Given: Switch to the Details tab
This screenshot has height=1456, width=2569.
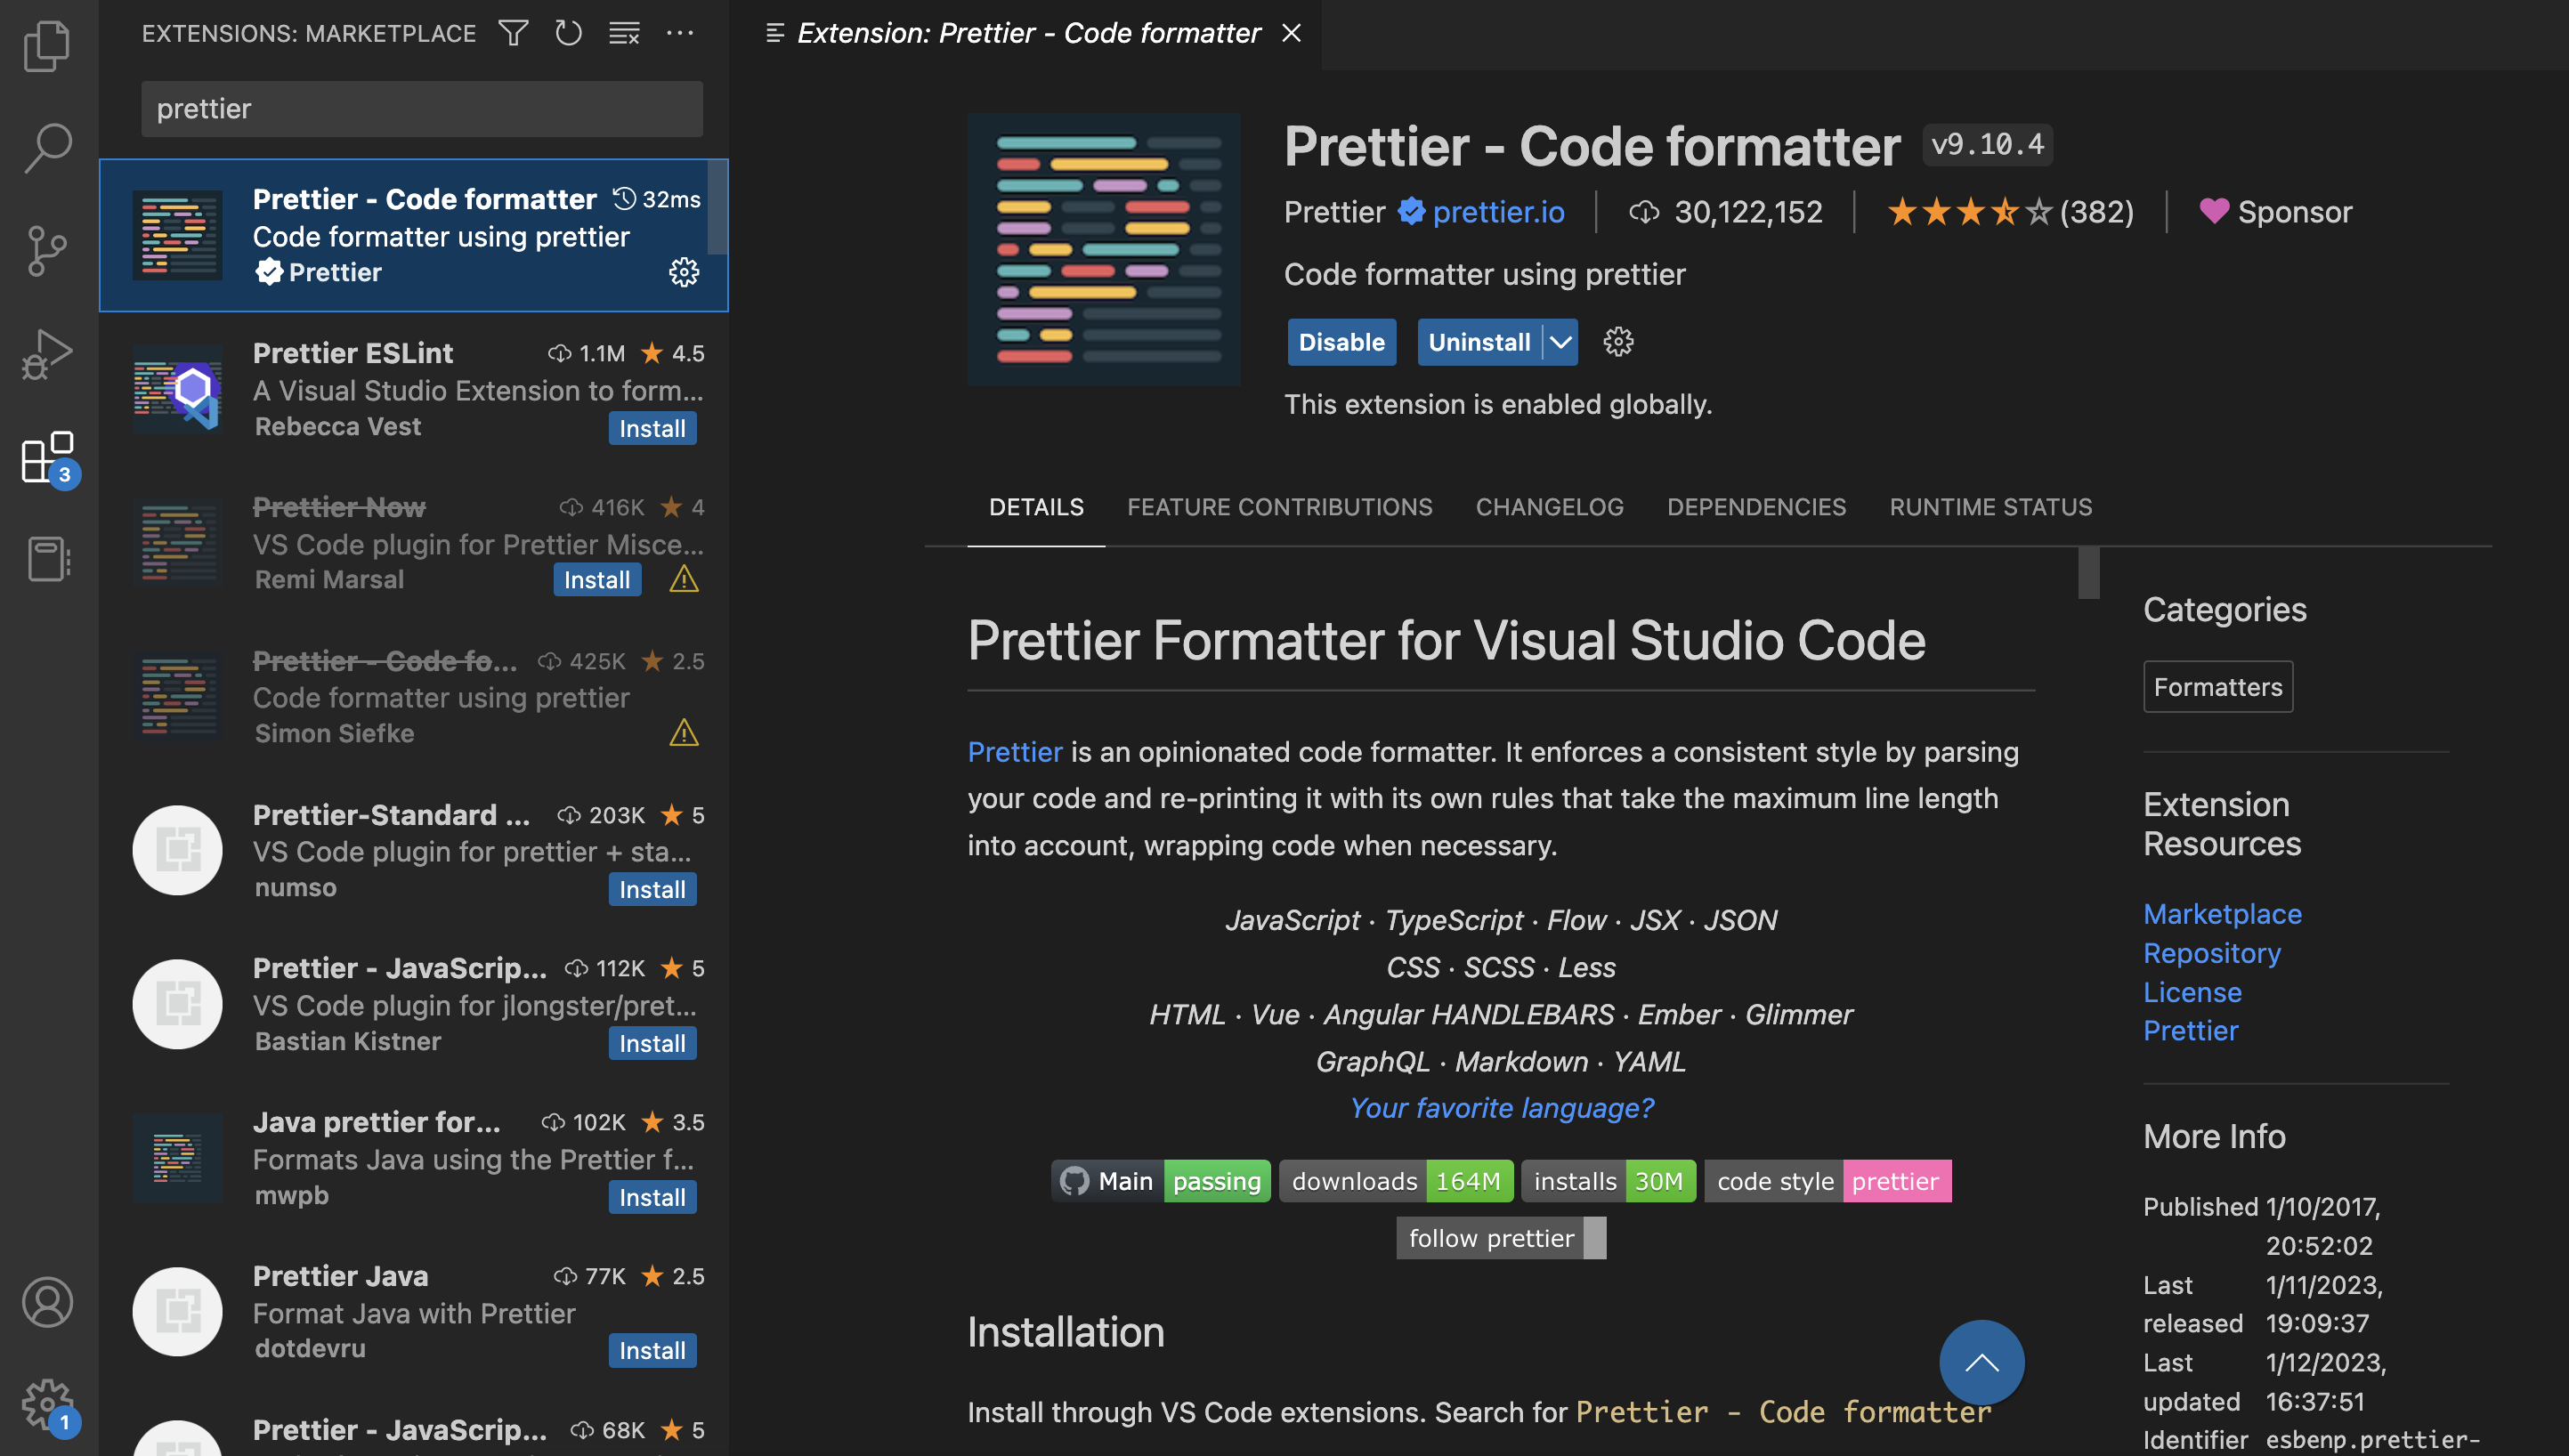Looking at the screenshot, I should (x=1036, y=507).
